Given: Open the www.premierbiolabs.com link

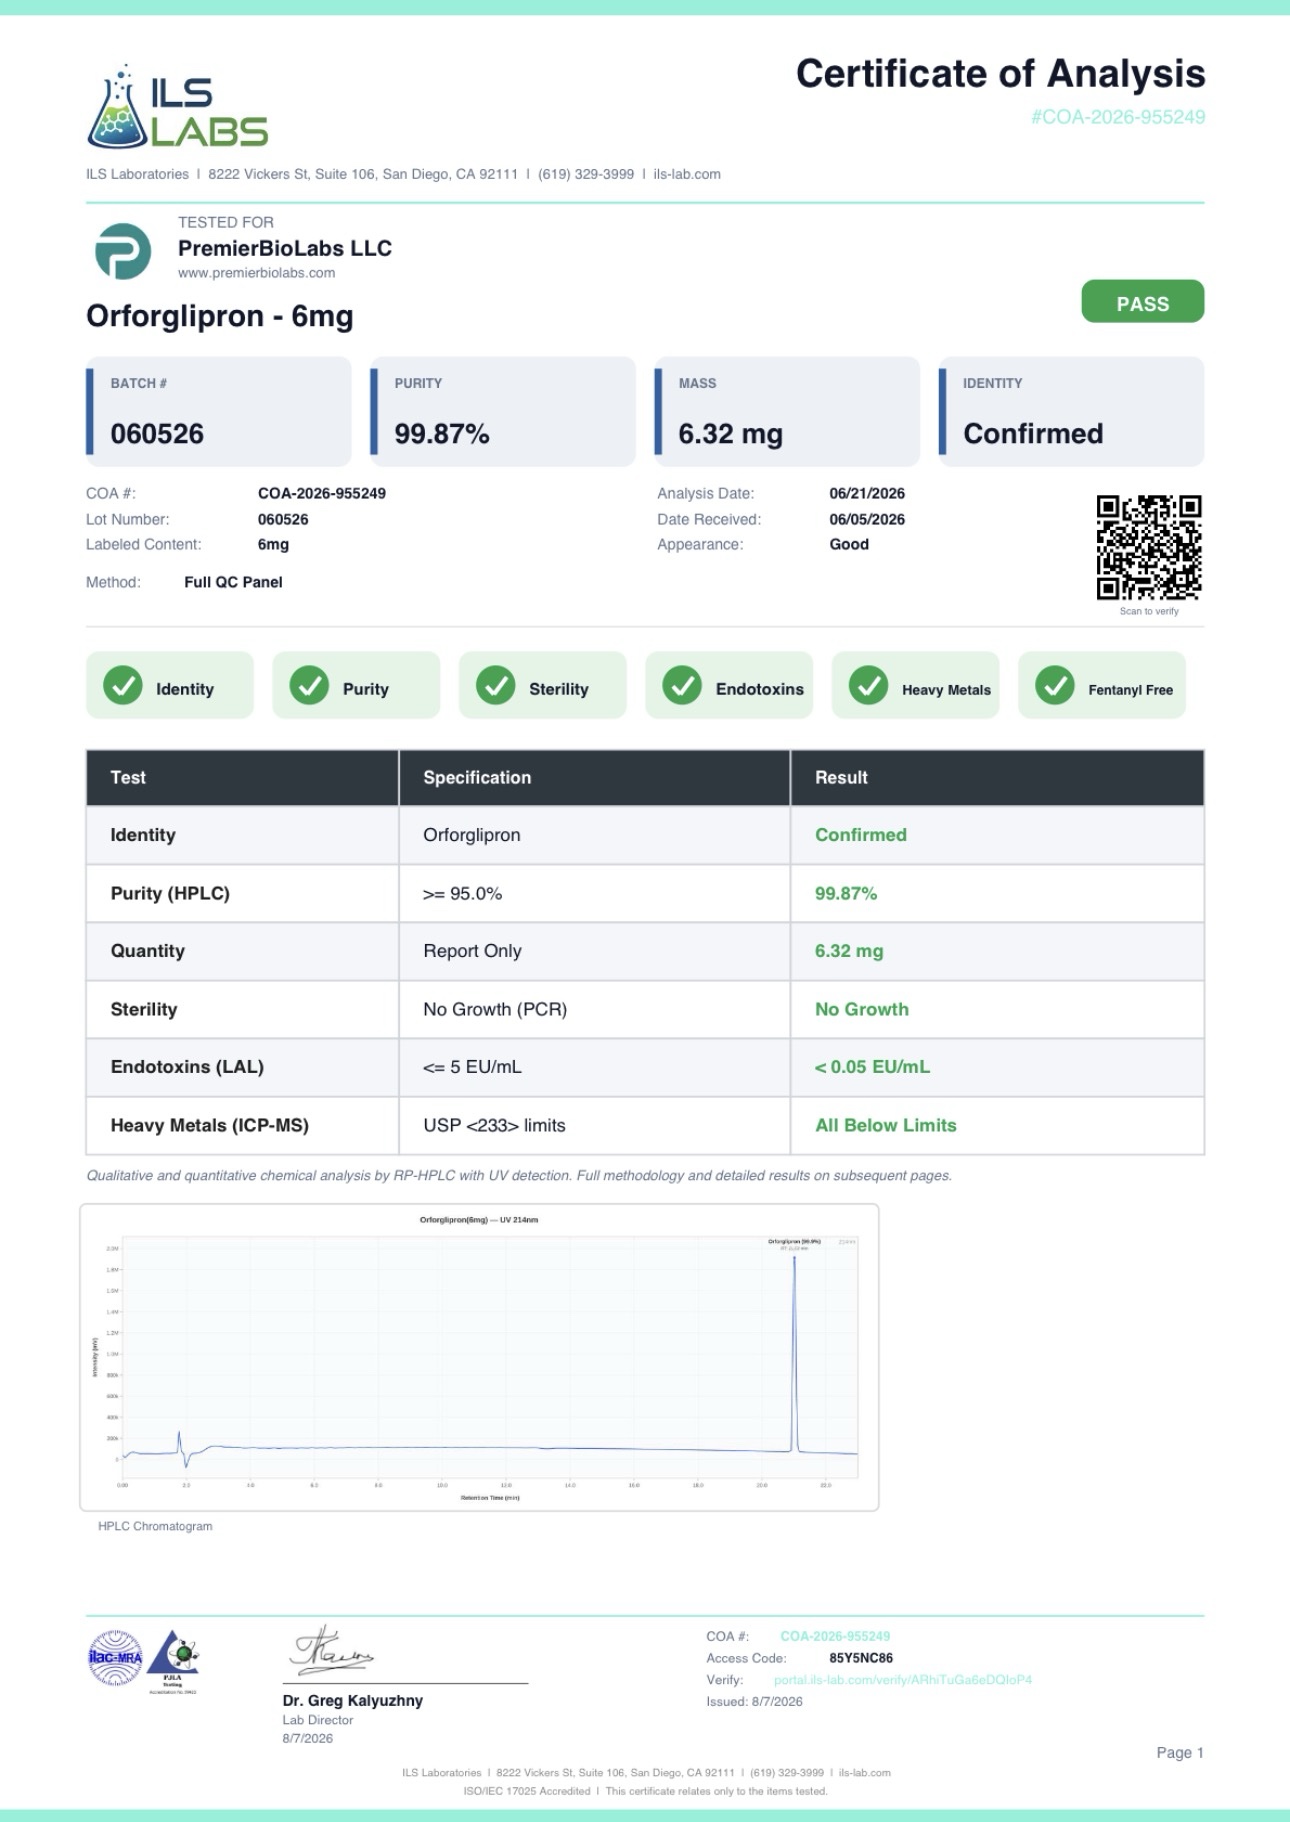Looking at the screenshot, I should coord(256,273).
